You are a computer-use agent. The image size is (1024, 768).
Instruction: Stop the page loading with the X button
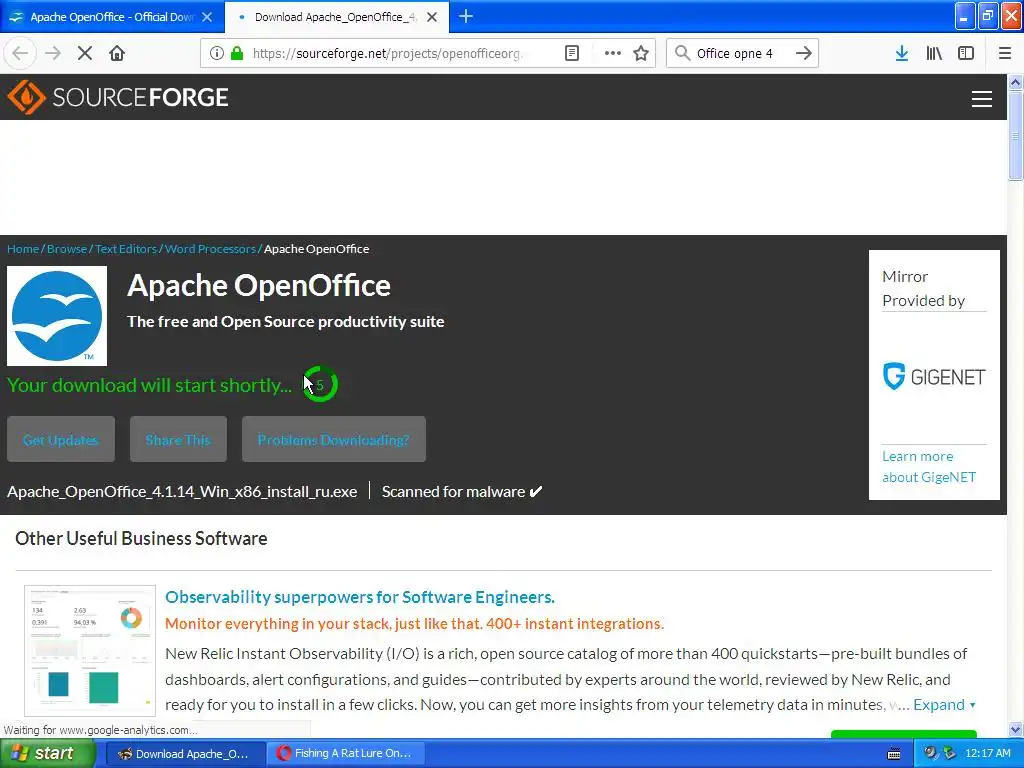point(85,53)
